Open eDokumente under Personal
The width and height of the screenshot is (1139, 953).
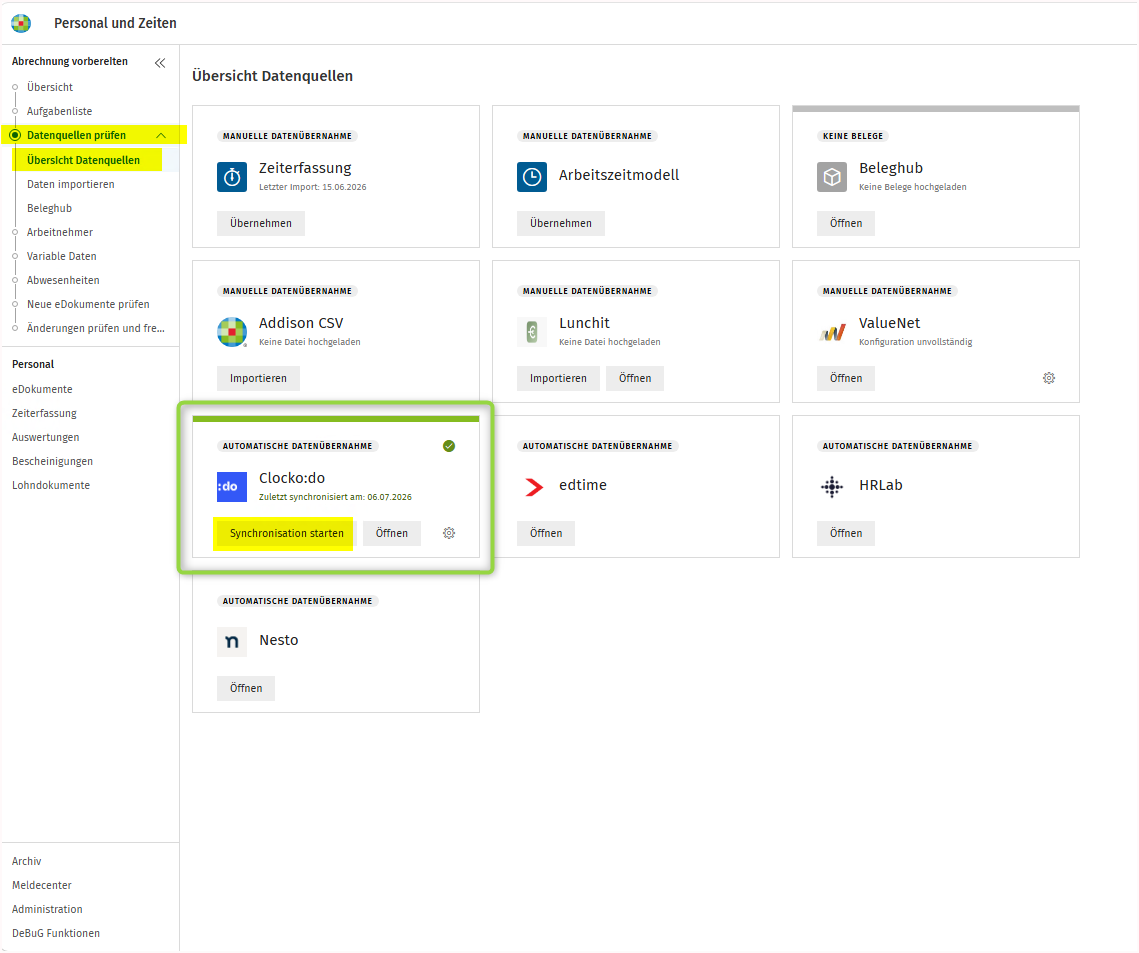42,389
